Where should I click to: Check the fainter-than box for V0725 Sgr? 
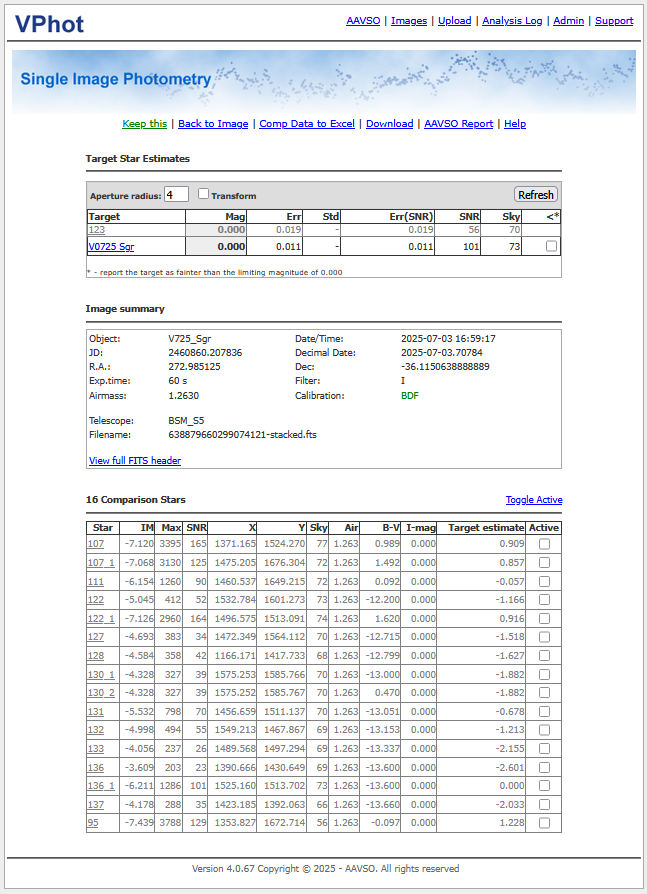[x=551, y=246]
